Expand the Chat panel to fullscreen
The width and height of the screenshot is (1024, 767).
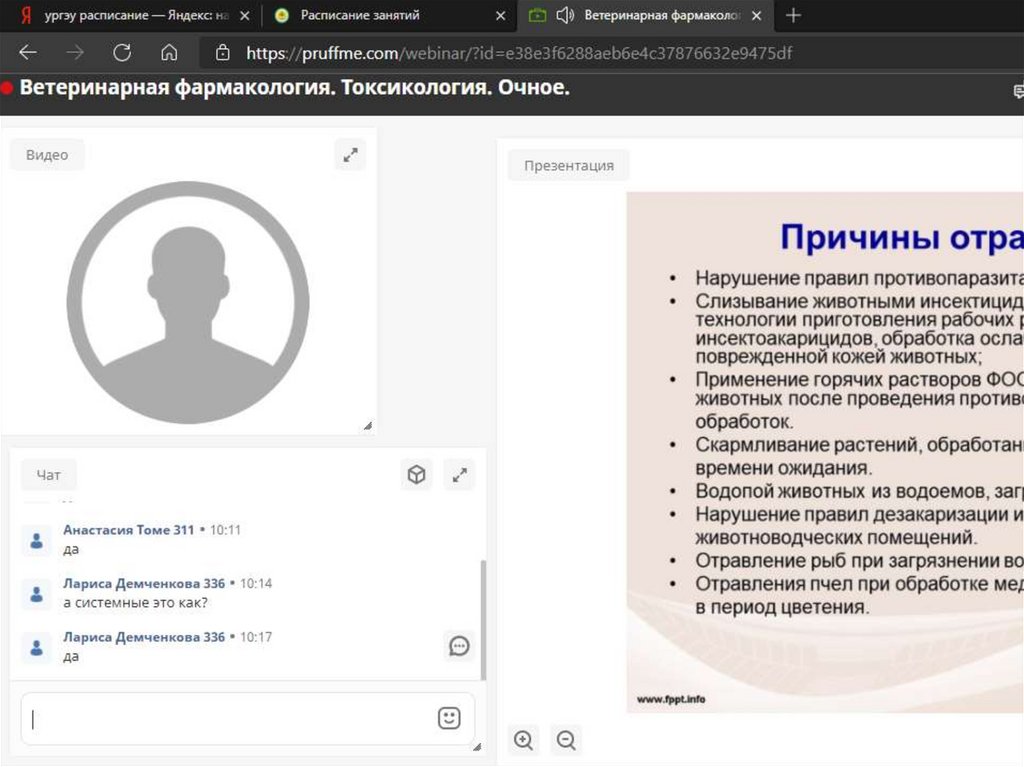pos(459,475)
